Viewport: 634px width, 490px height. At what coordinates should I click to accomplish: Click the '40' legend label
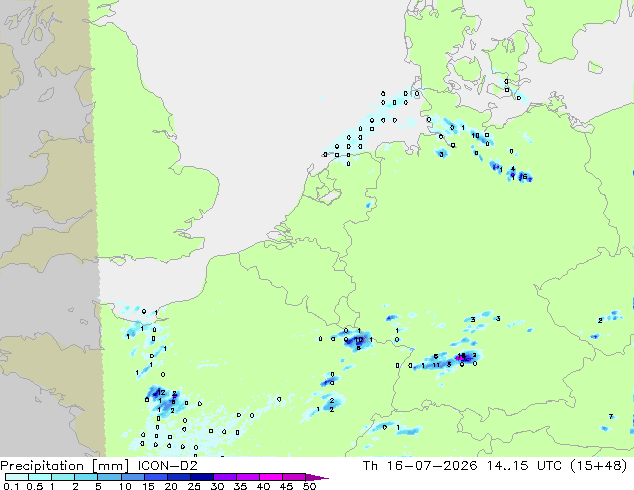coord(263,486)
